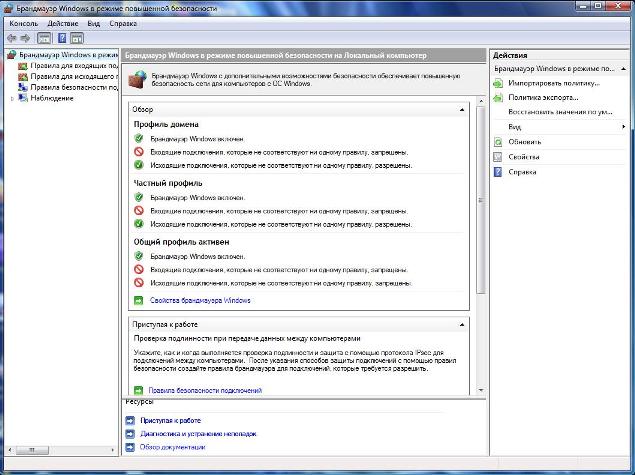The image size is (635, 475).
Task: Click the Наблюдение monitoring tree icon
Action: pos(23,98)
